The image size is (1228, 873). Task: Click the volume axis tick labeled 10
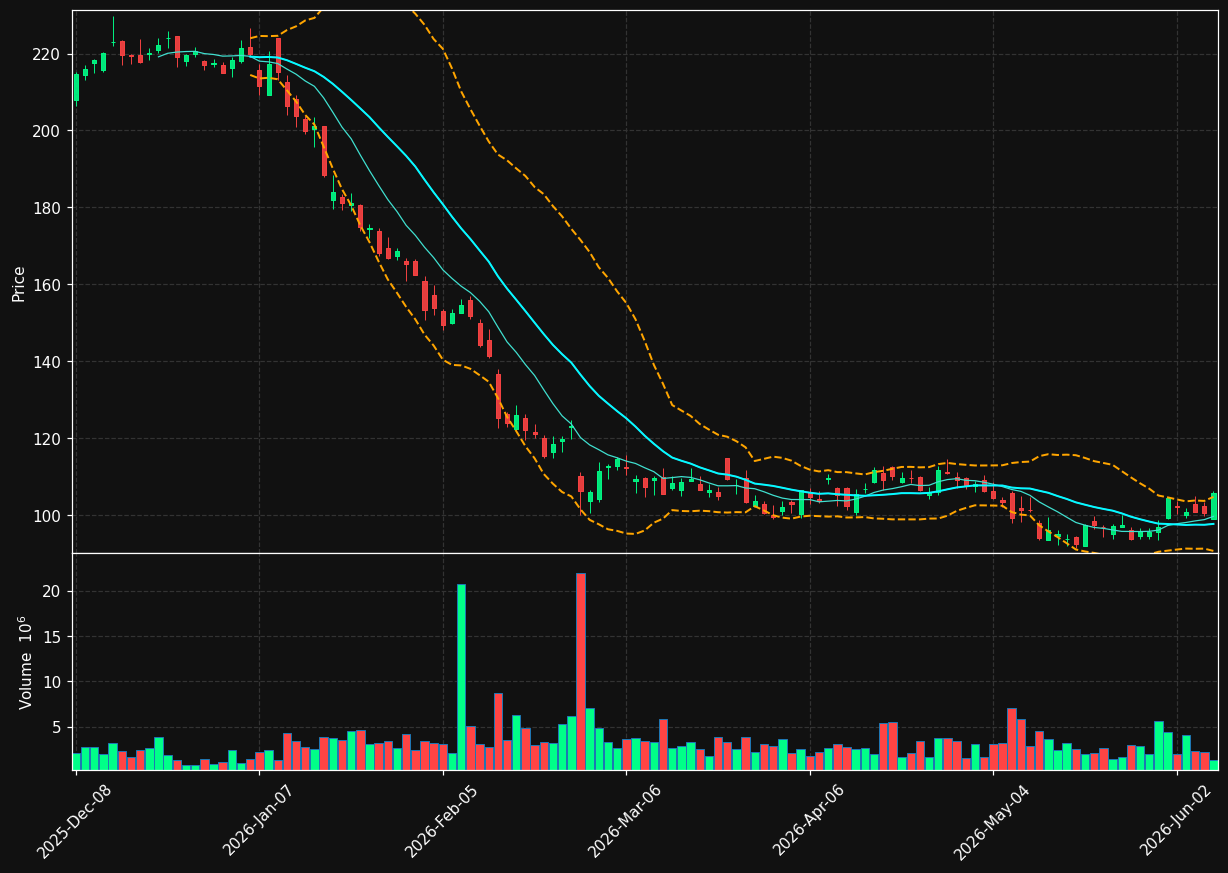click(x=51, y=682)
